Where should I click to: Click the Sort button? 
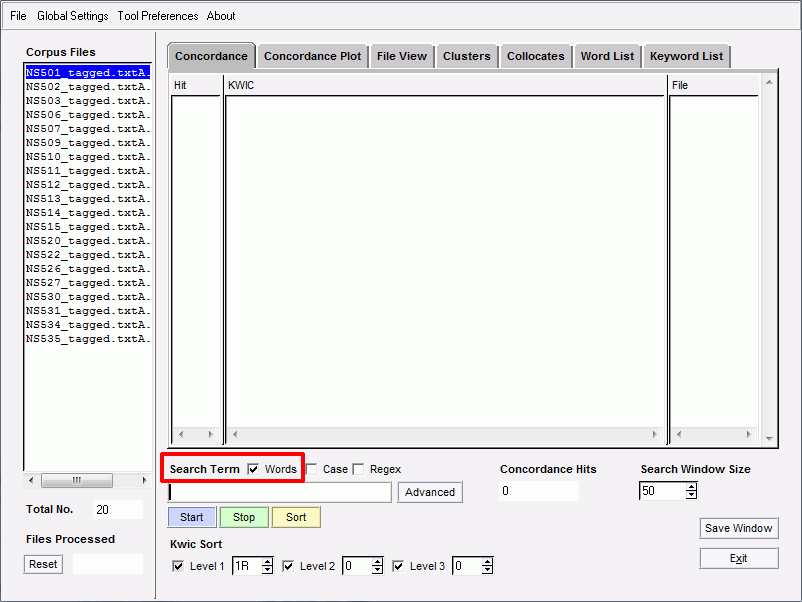(x=296, y=517)
